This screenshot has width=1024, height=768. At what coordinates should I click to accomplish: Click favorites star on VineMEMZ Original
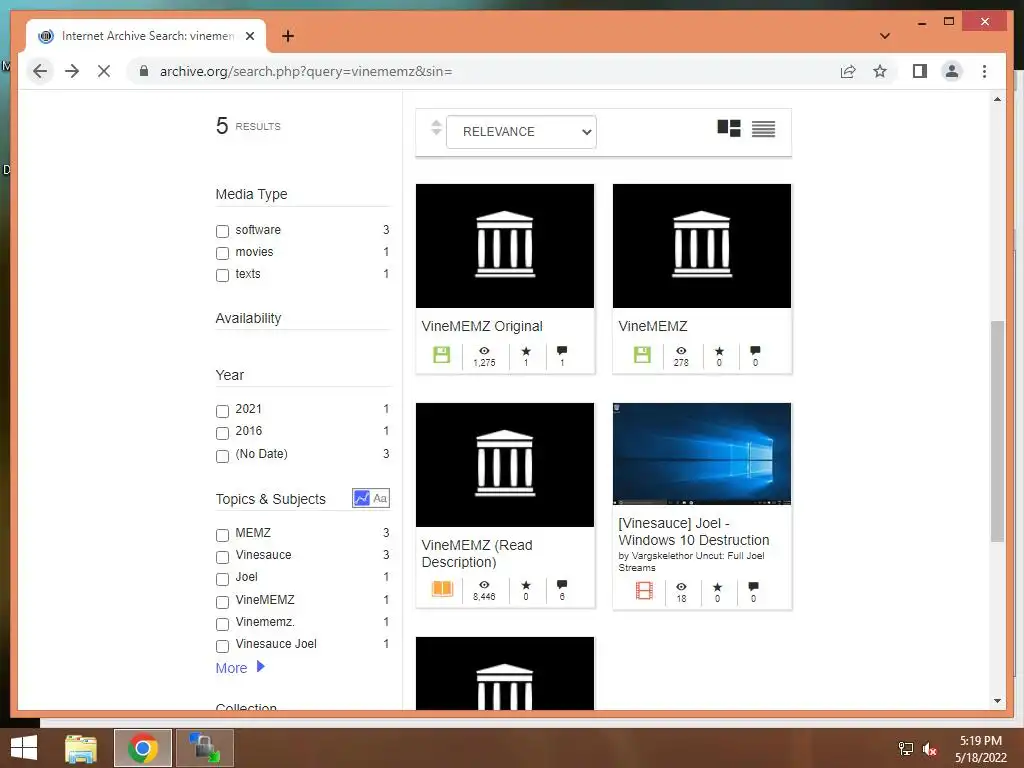tap(526, 351)
